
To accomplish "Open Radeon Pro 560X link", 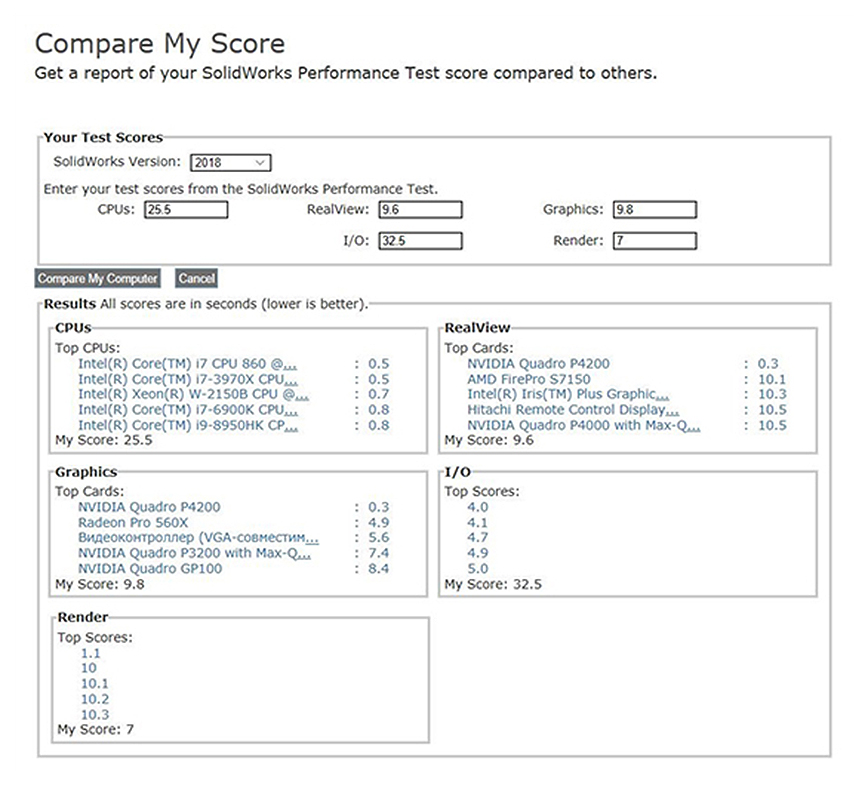I will 133,523.
